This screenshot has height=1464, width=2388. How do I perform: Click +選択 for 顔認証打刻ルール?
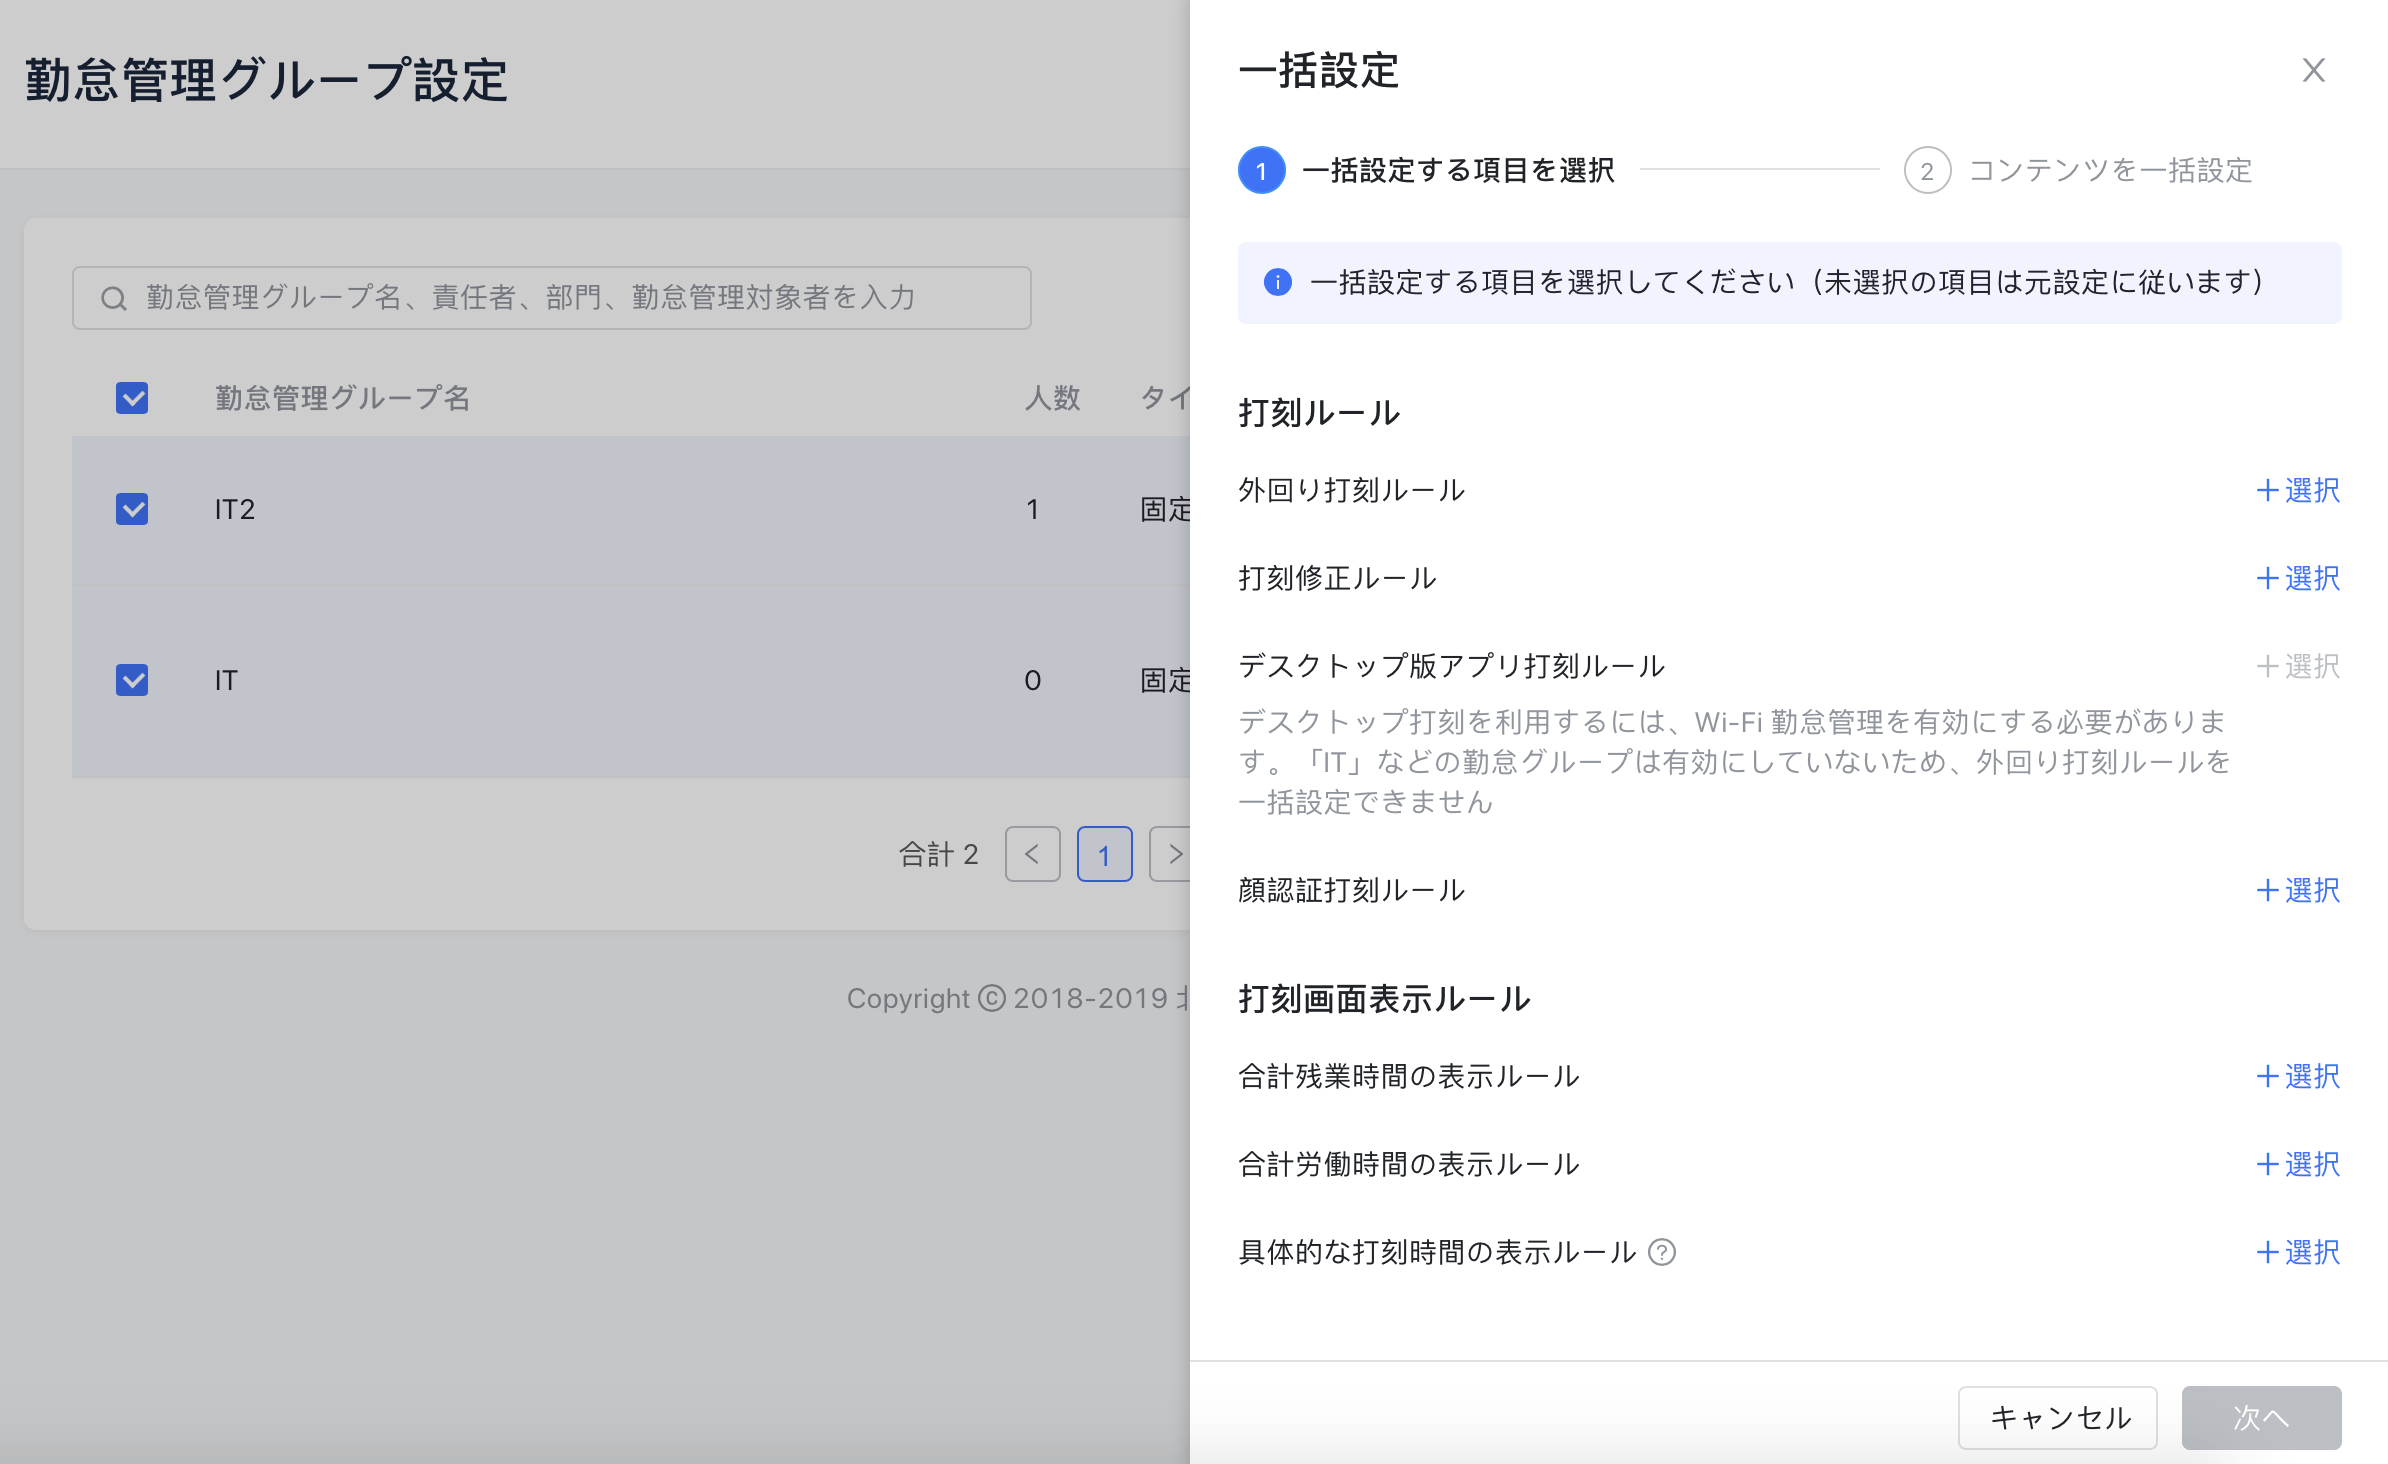pos(2298,891)
